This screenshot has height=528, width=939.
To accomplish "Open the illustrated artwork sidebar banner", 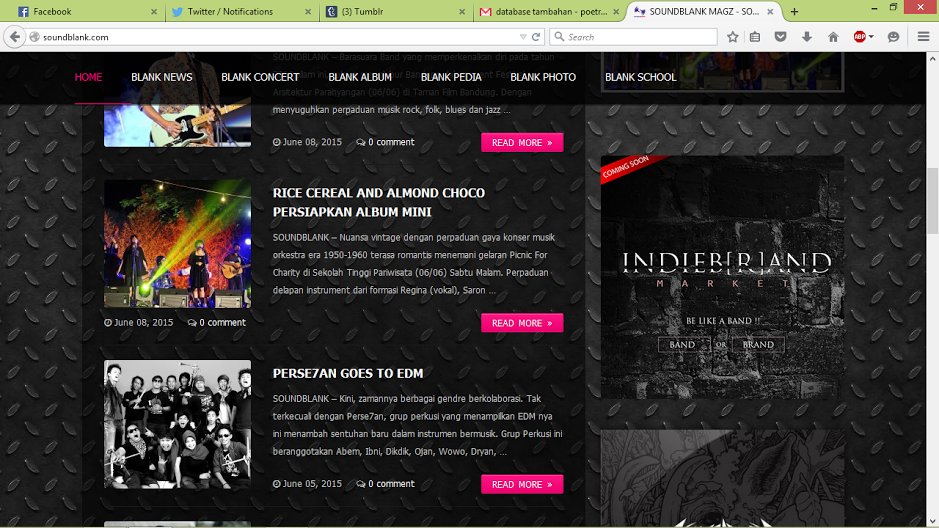I will (x=723, y=478).
